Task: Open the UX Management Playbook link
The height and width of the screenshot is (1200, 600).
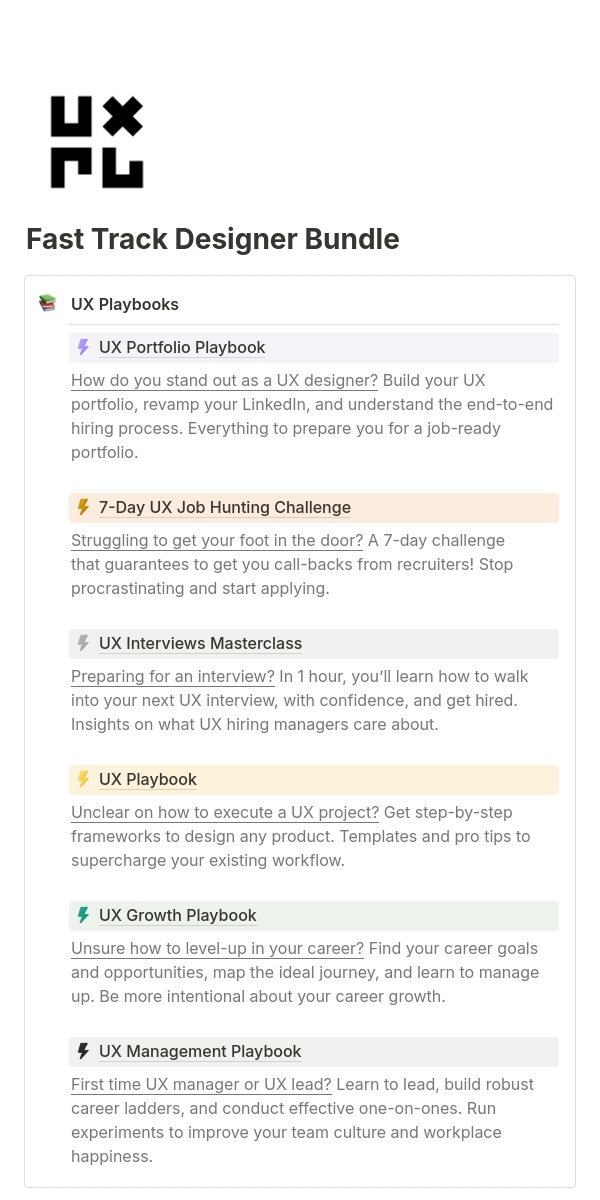Action: [x=200, y=1052]
